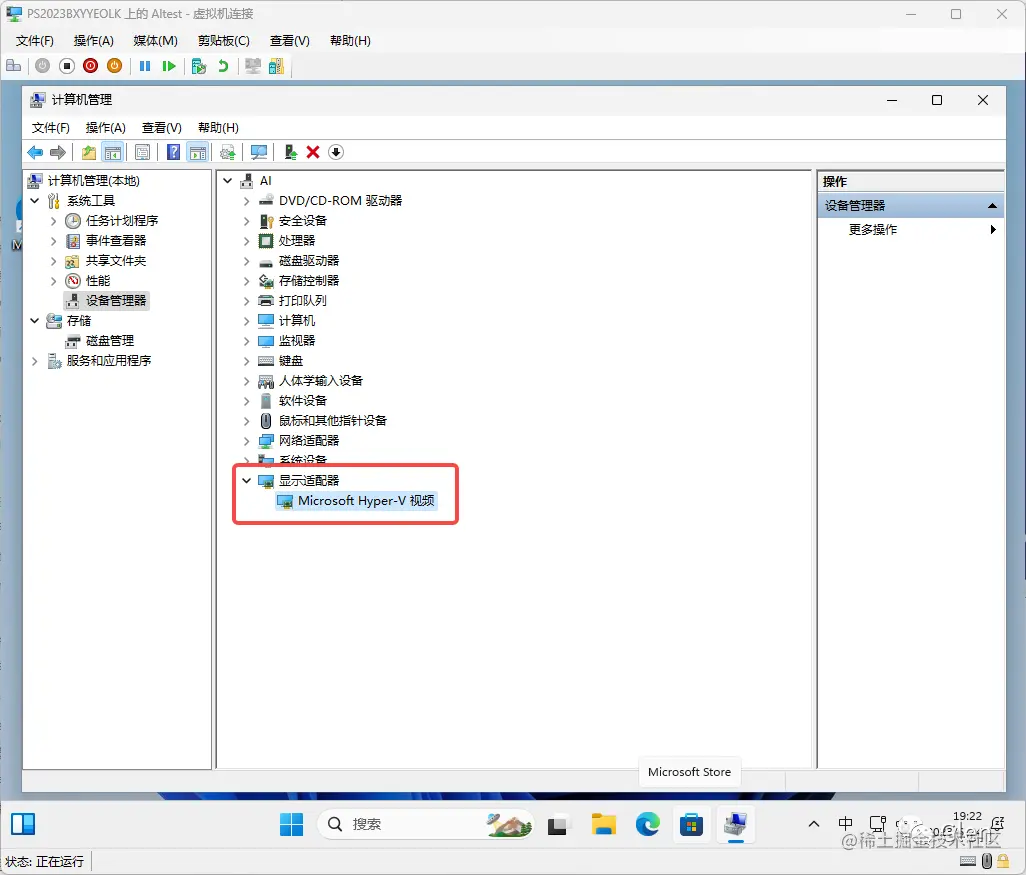Open the Windows Start button in the VM
This screenshot has width=1026, height=875.
pos(291,825)
